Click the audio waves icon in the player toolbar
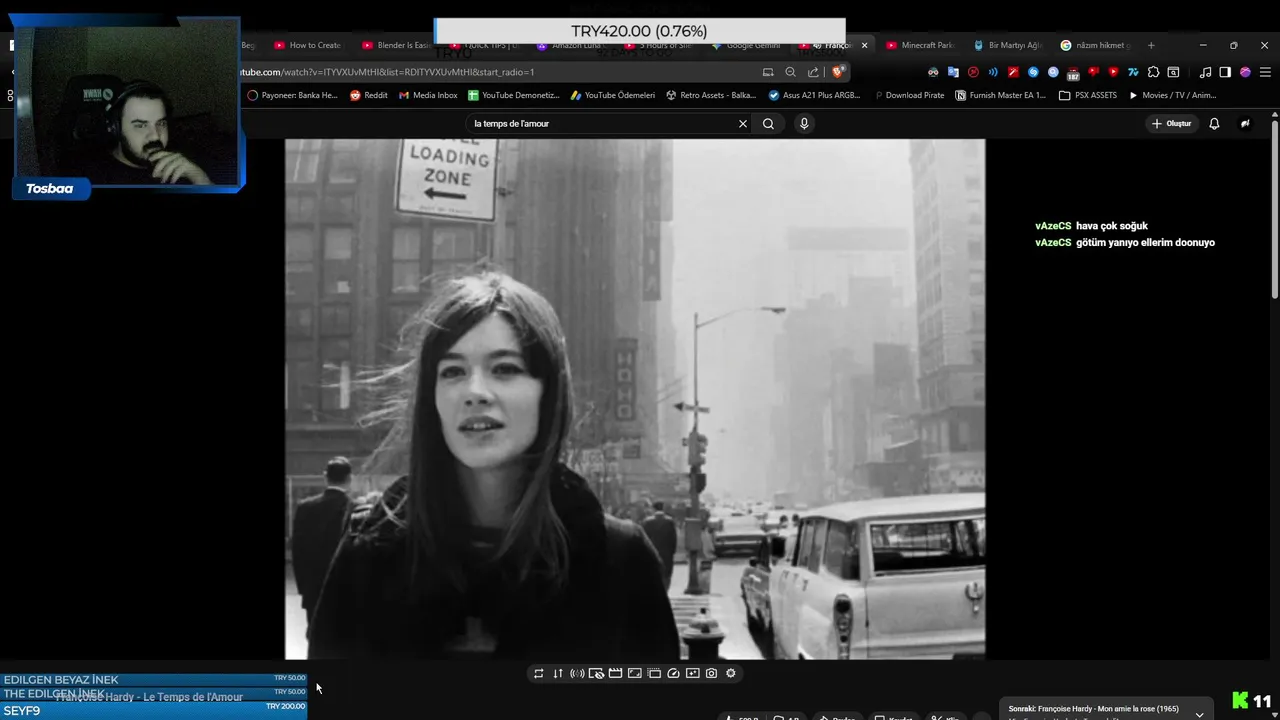The width and height of the screenshot is (1280, 720). [x=577, y=673]
